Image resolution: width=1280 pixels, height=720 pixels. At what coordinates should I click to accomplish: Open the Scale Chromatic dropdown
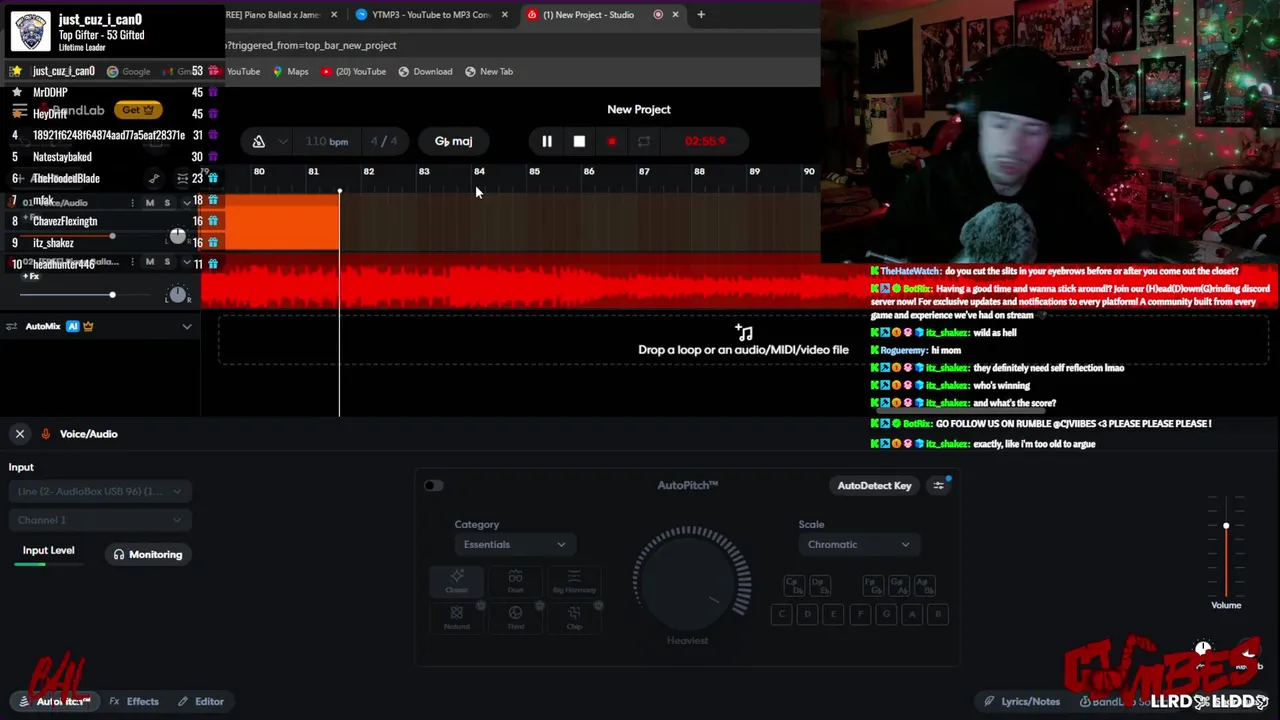pyautogui.click(x=859, y=545)
